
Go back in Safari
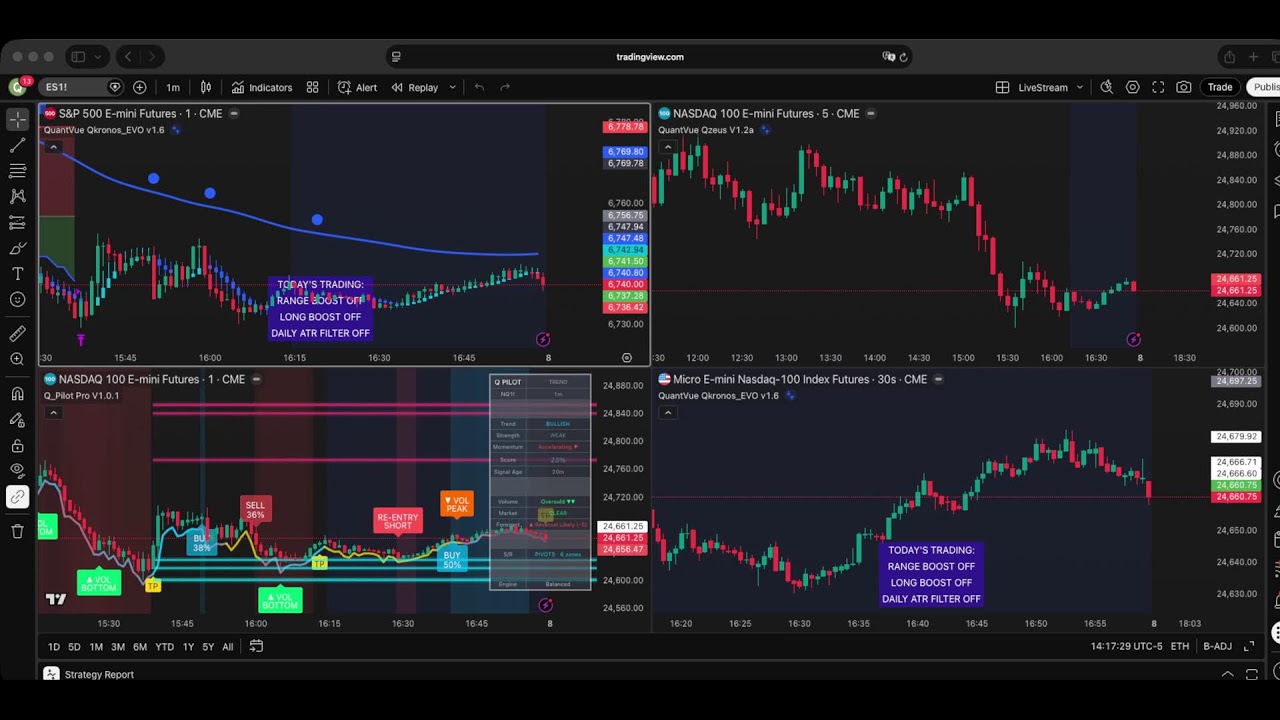[128, 57]
